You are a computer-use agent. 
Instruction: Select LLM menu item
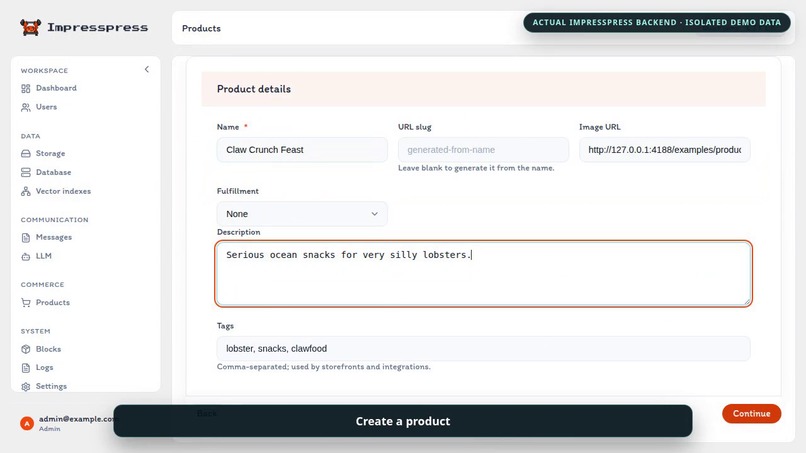[44, 256]
